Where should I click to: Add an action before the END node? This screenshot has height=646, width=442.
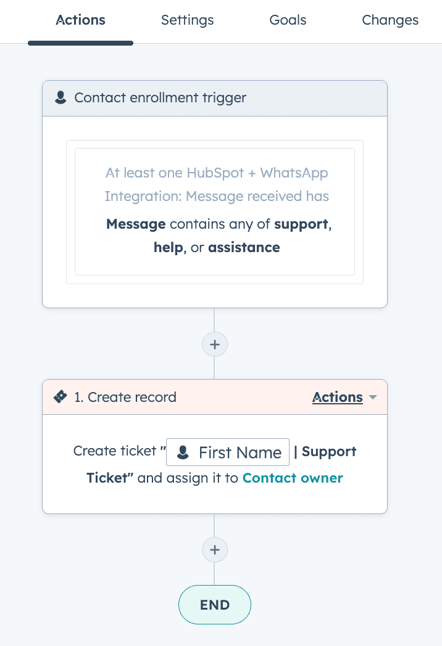pyautogui.click(x=215, y=550)
